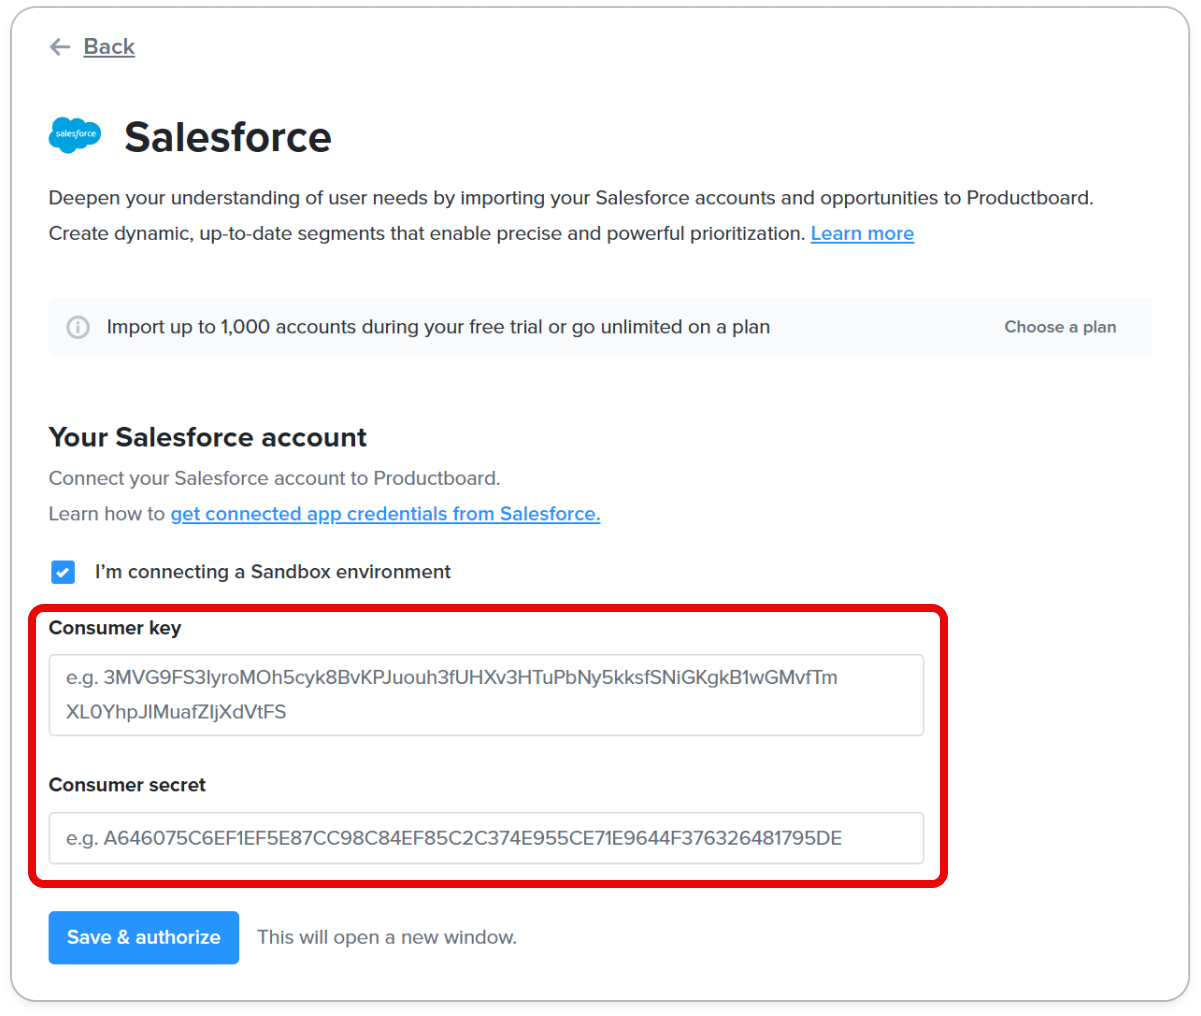Click Choose a plan
1201x1016 pixels.
pyautogui.click(x=1060, y=327)
